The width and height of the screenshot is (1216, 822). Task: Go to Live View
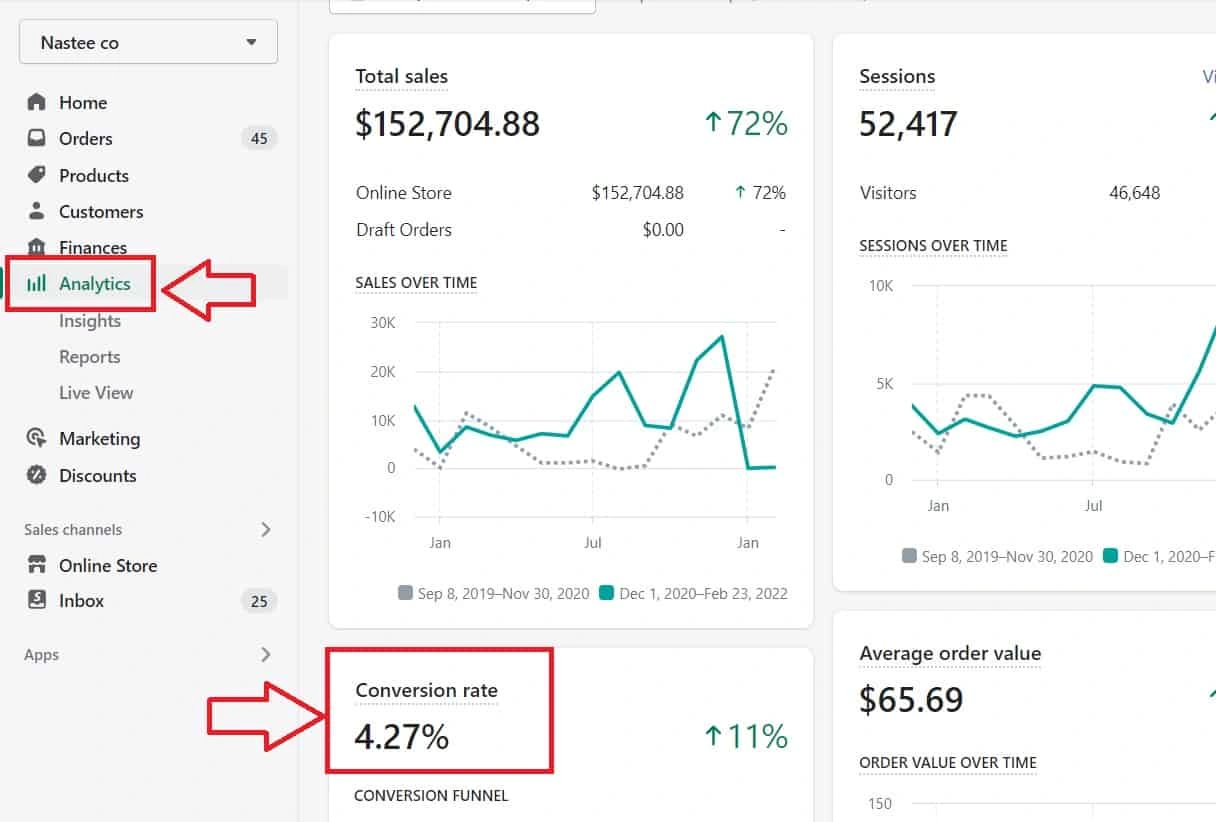(x=96, y=393)
